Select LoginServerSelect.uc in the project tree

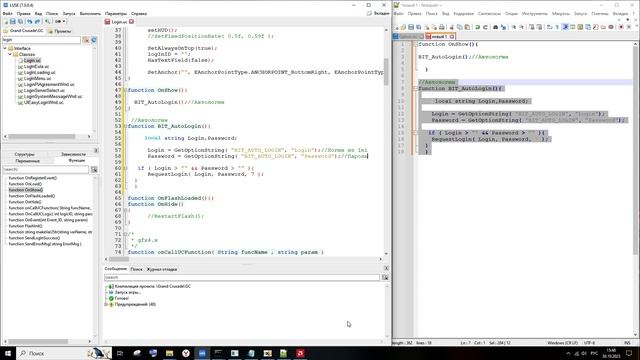(44, 91)
